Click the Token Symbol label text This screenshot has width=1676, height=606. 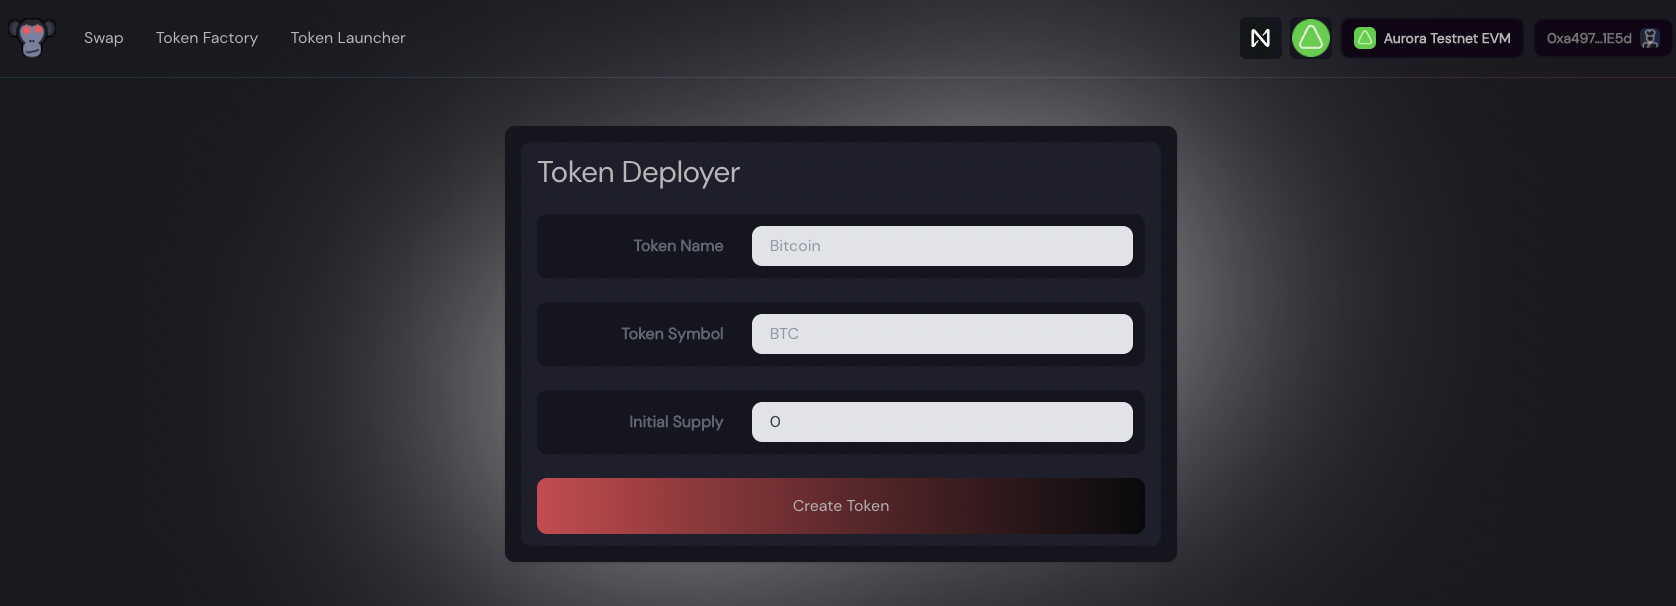(x=672, y=334)
